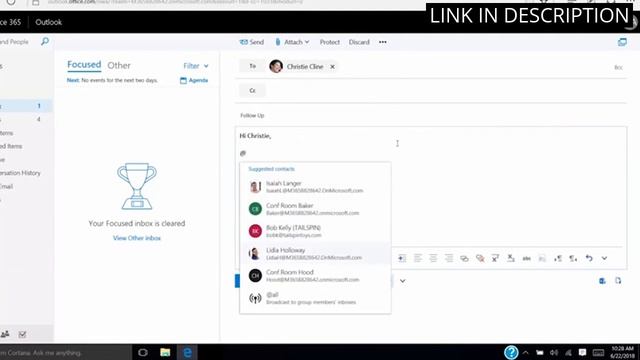Click the document icon at the compose bottom right
640x360 pixels.
coord(618,281)
